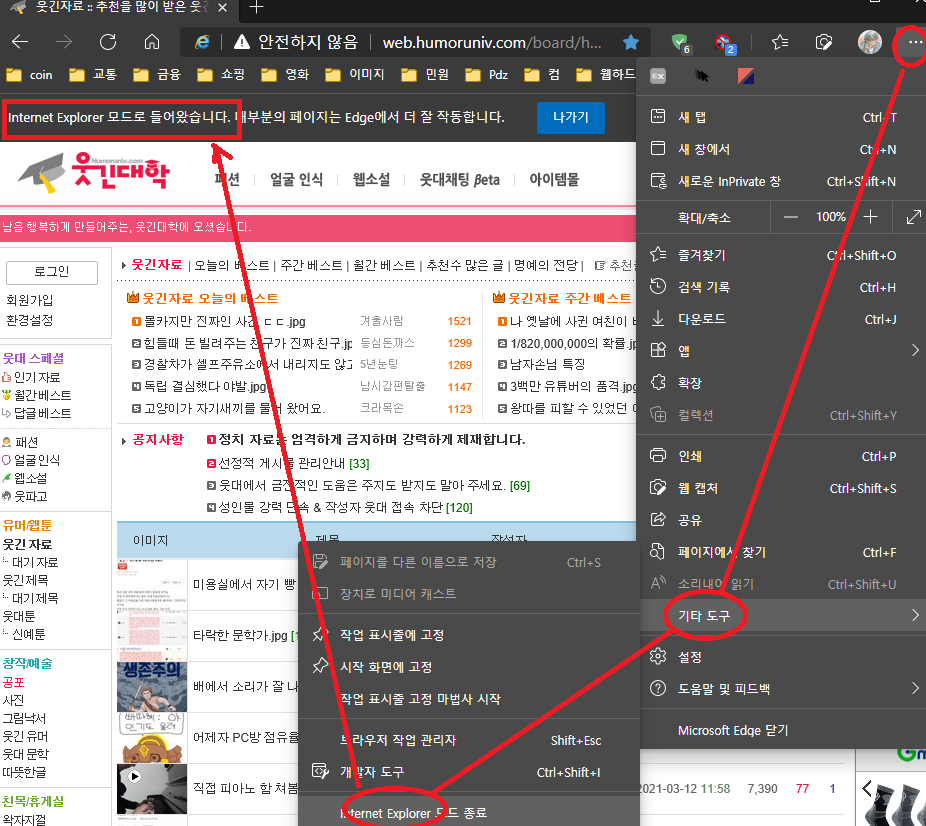This screenshot has height=826, width=926.
Task: Expand 기타 도구 submenu
Action: [x=782, y=615]
